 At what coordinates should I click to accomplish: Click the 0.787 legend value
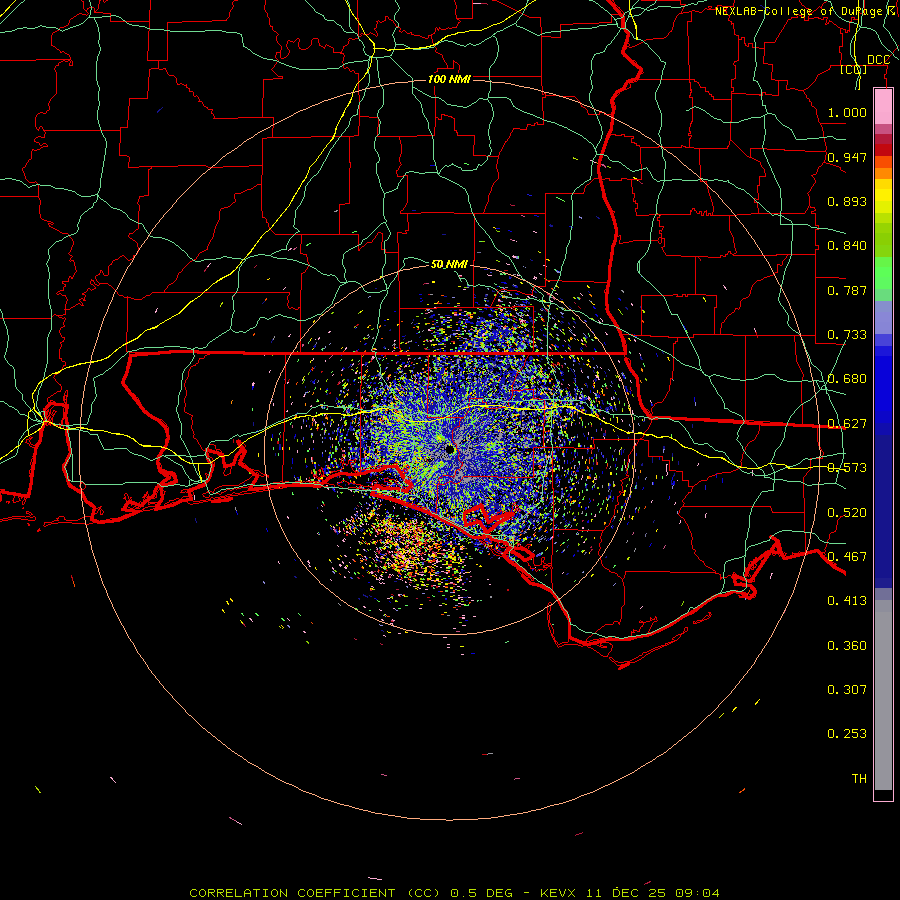[847, 290]
